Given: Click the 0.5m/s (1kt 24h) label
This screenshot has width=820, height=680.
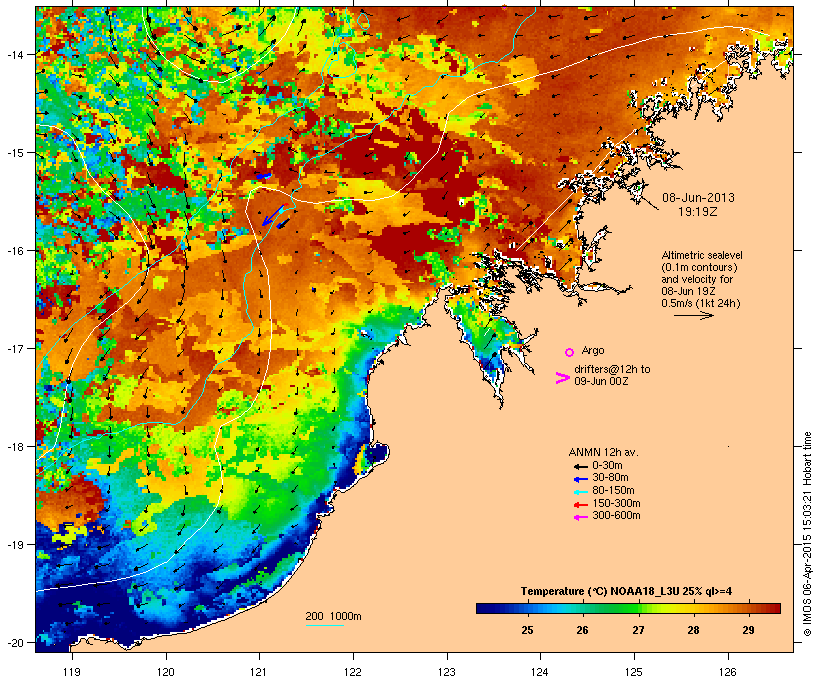Looking at the screenshot, I should [701, 303].
